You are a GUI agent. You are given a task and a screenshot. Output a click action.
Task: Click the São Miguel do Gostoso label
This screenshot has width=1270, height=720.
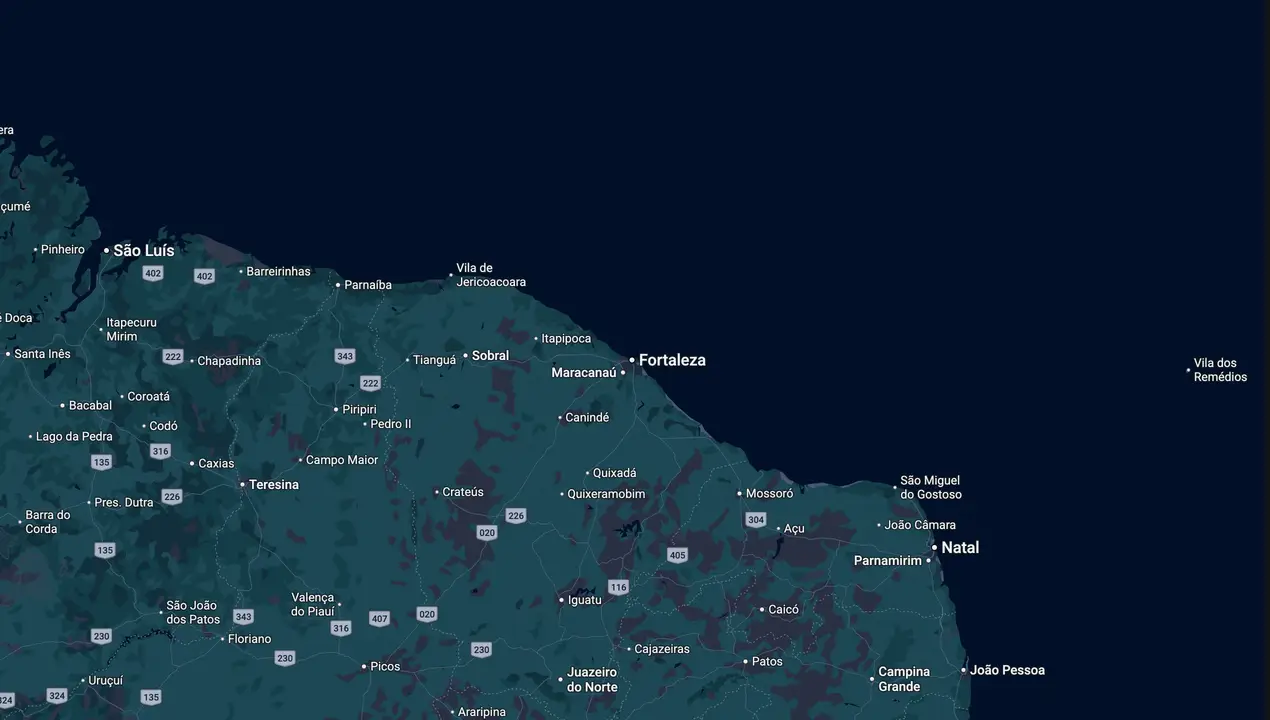click(x=931, y=488)
